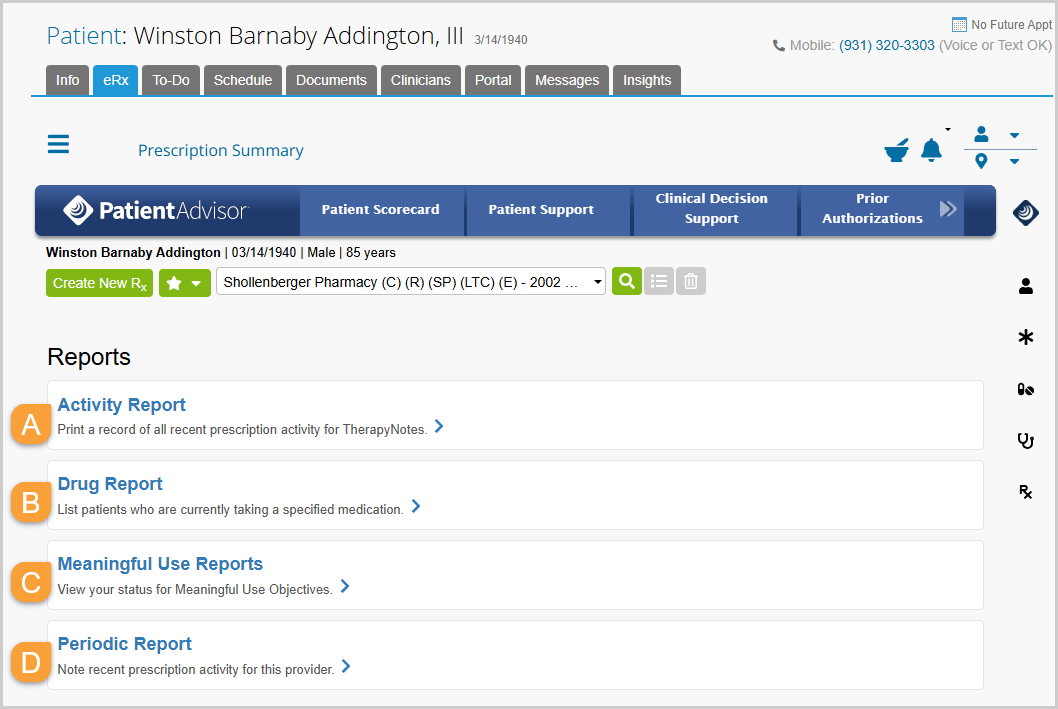Click the mobile phone handset icon

pyautogui.click(x=779, y=46)
